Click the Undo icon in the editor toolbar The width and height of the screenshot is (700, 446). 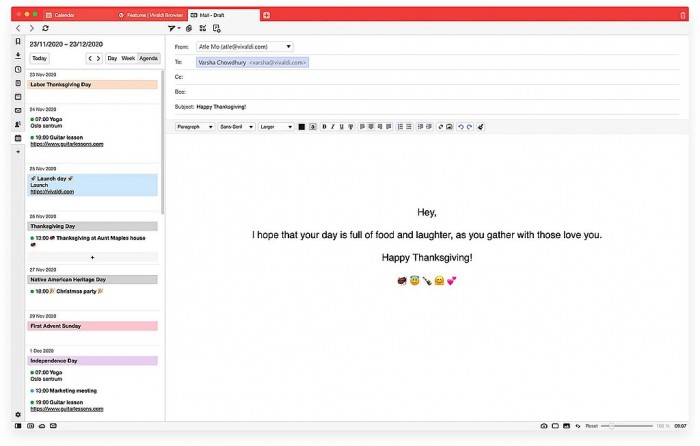(x=461, y=127)
